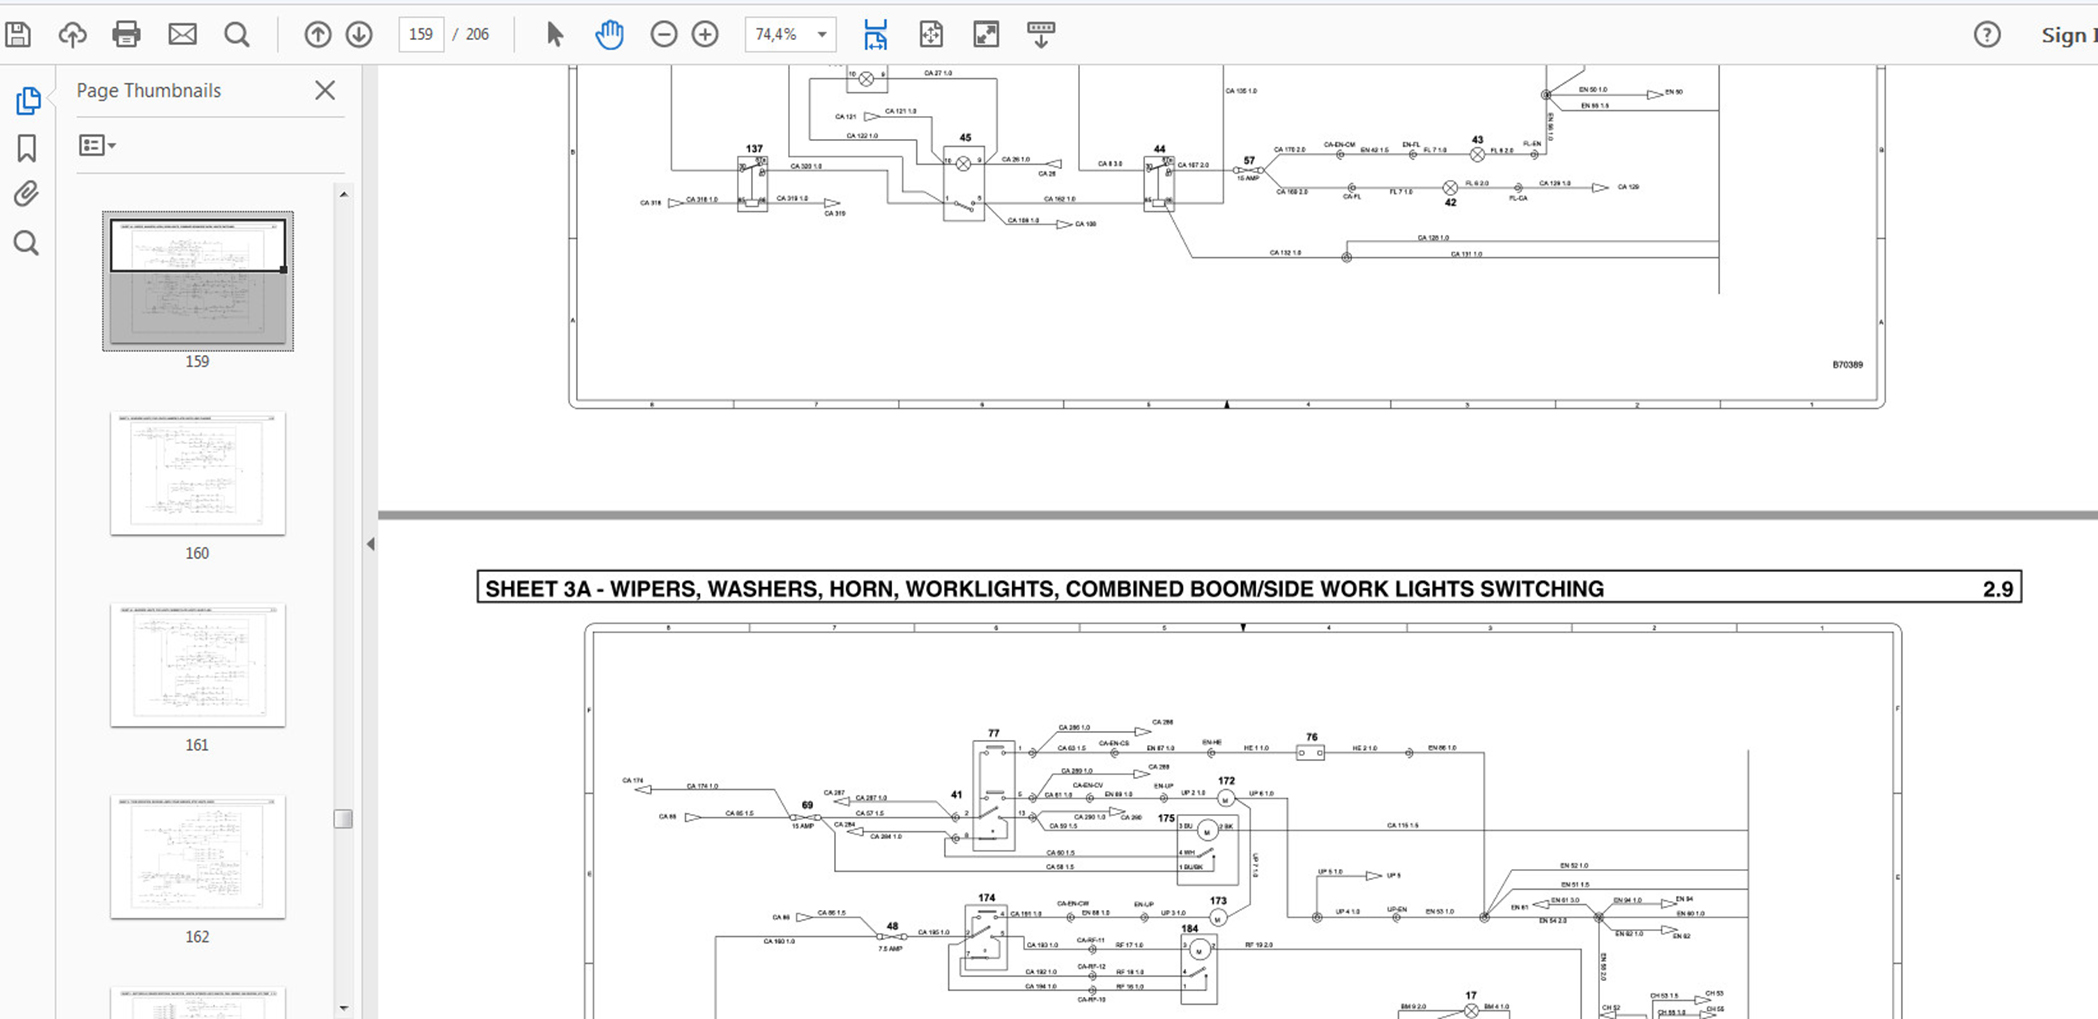Zoom in with the plus button
Viewport: 2098px width, 1019px height.
coord(705,35)
